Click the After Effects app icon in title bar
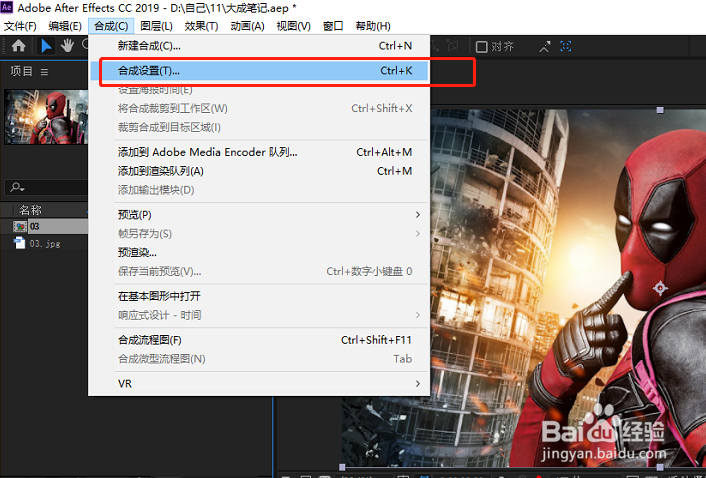The height and width of the screenshot is (478, 706). pos(7,7)
